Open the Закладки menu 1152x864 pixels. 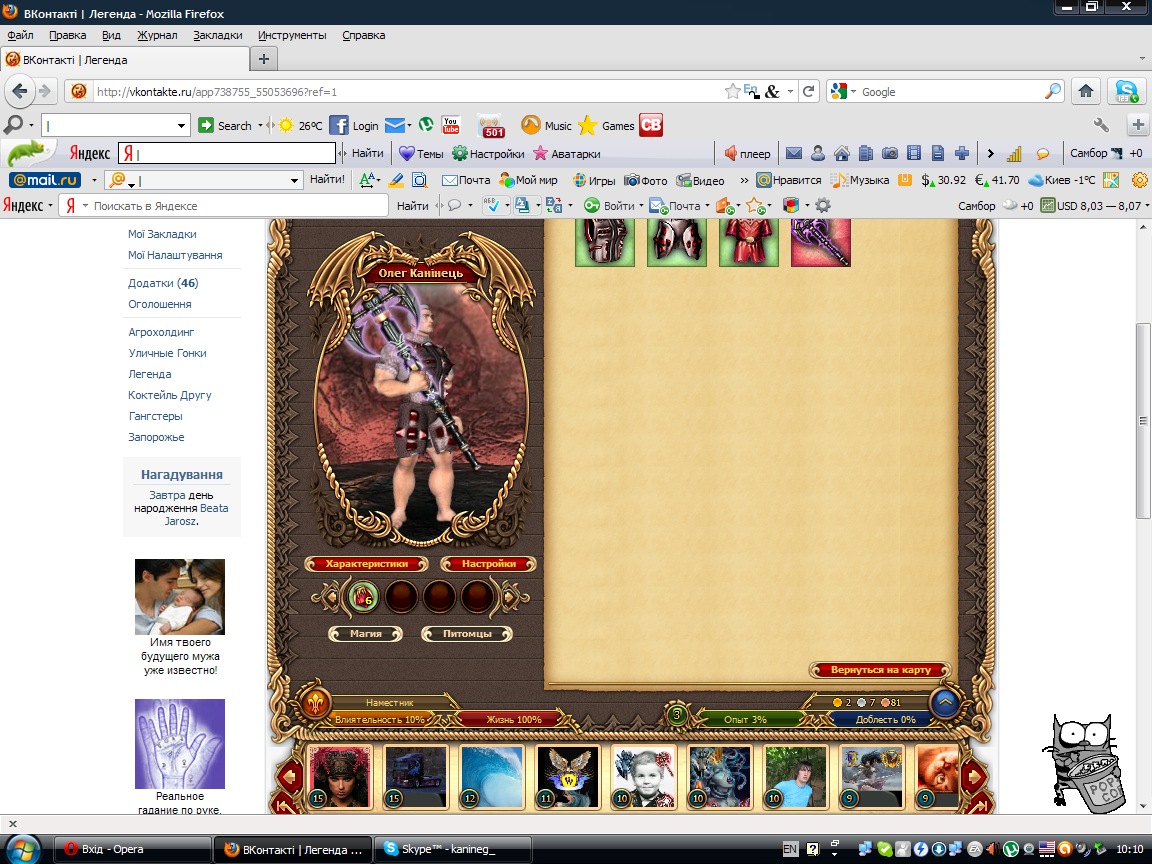click(217, 35)
